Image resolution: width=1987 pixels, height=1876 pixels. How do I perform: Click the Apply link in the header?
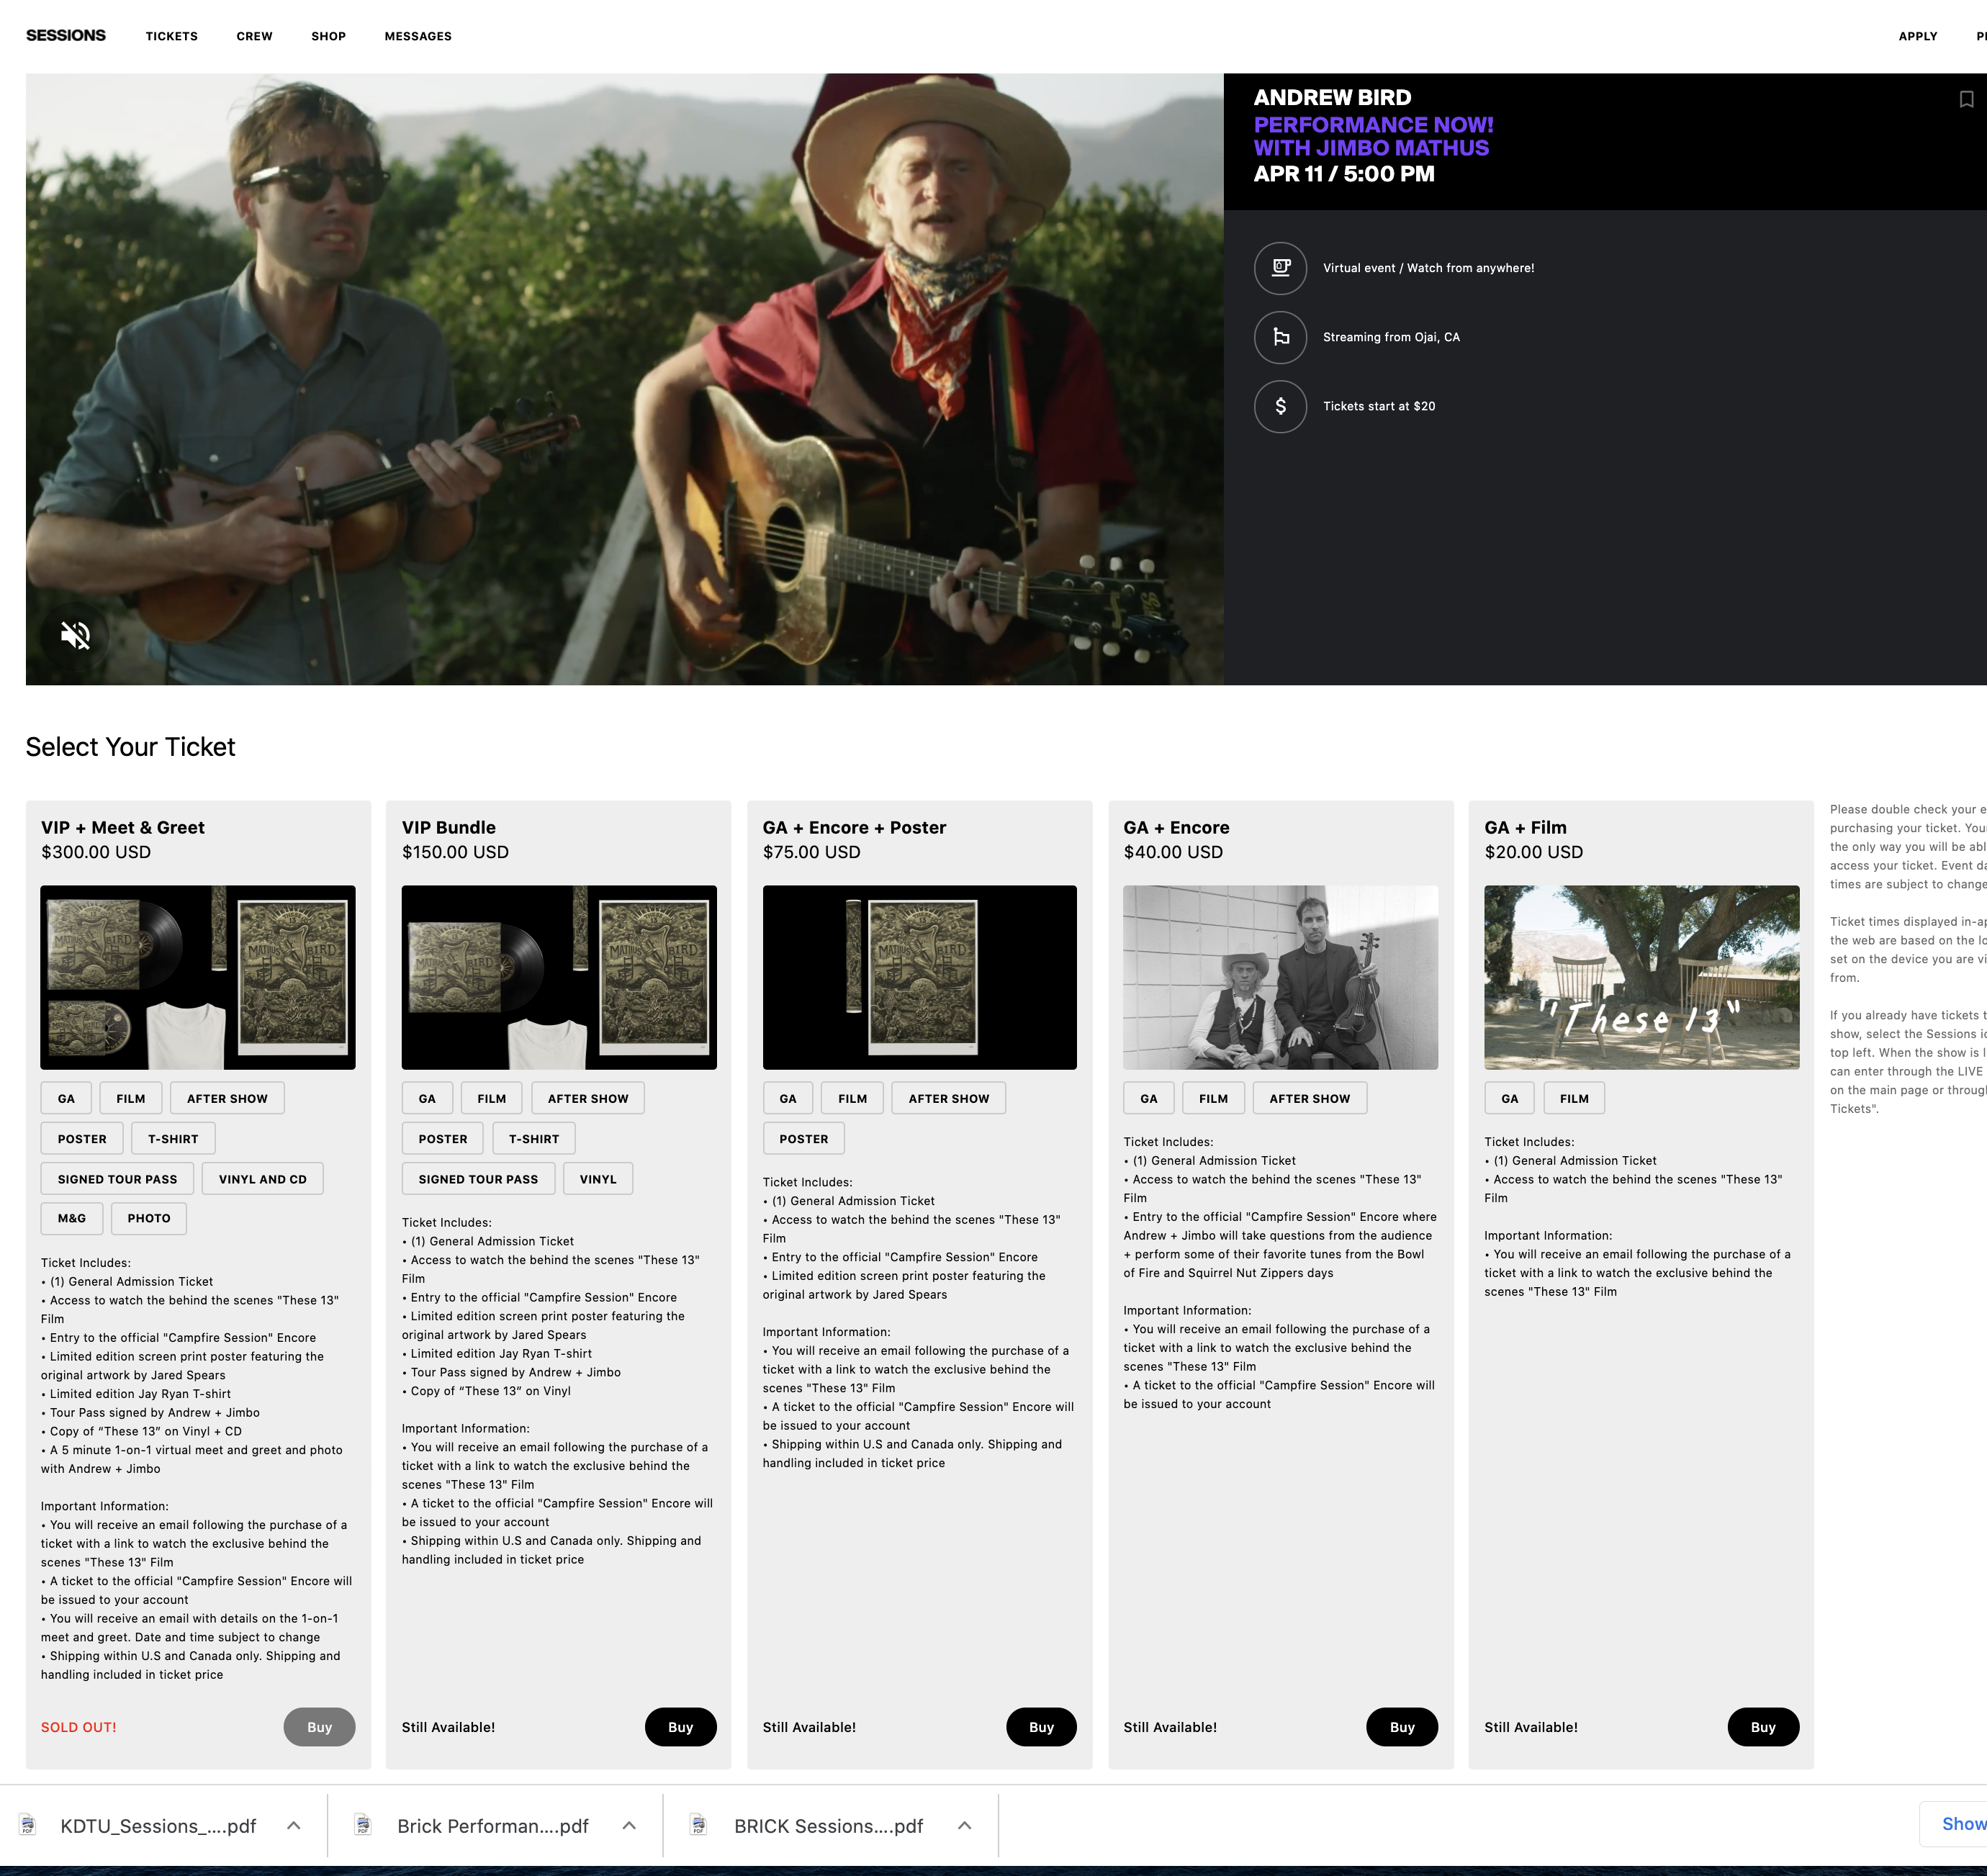click(x=1917, y=36)
